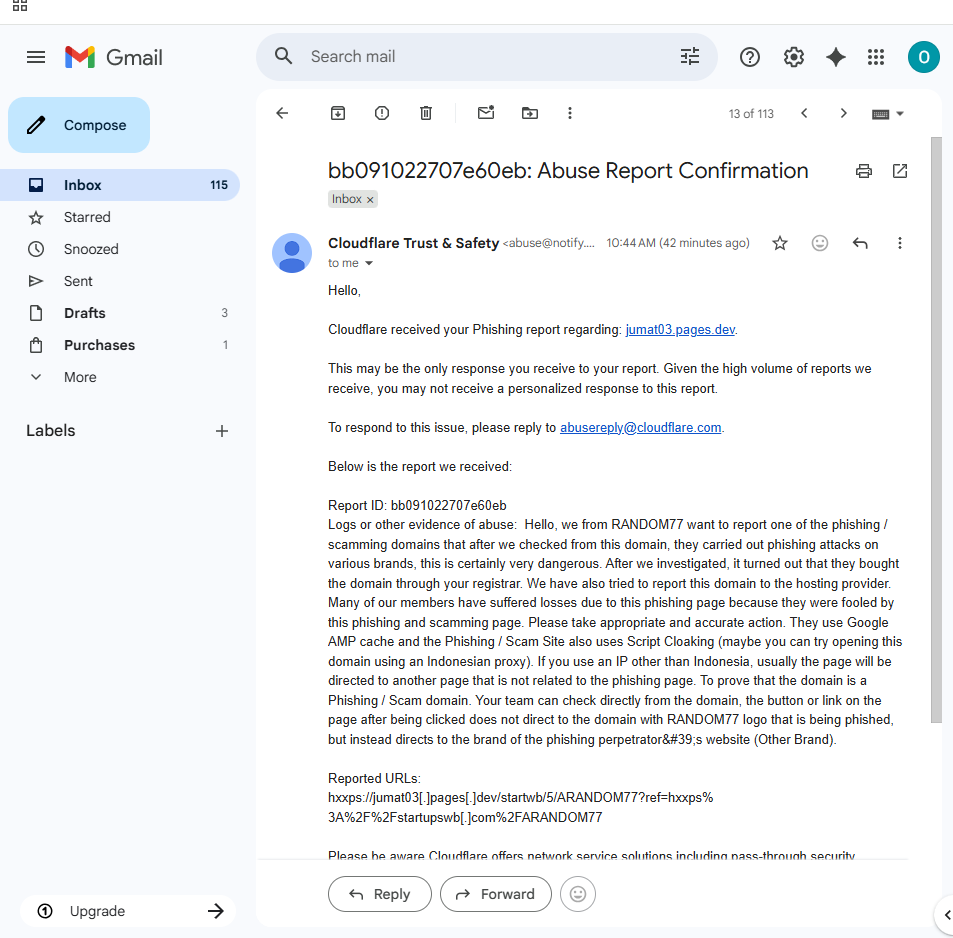Go to the older email arrow
Image resolution: width=953 pixels, height=938 pixels.
[843, 113]
